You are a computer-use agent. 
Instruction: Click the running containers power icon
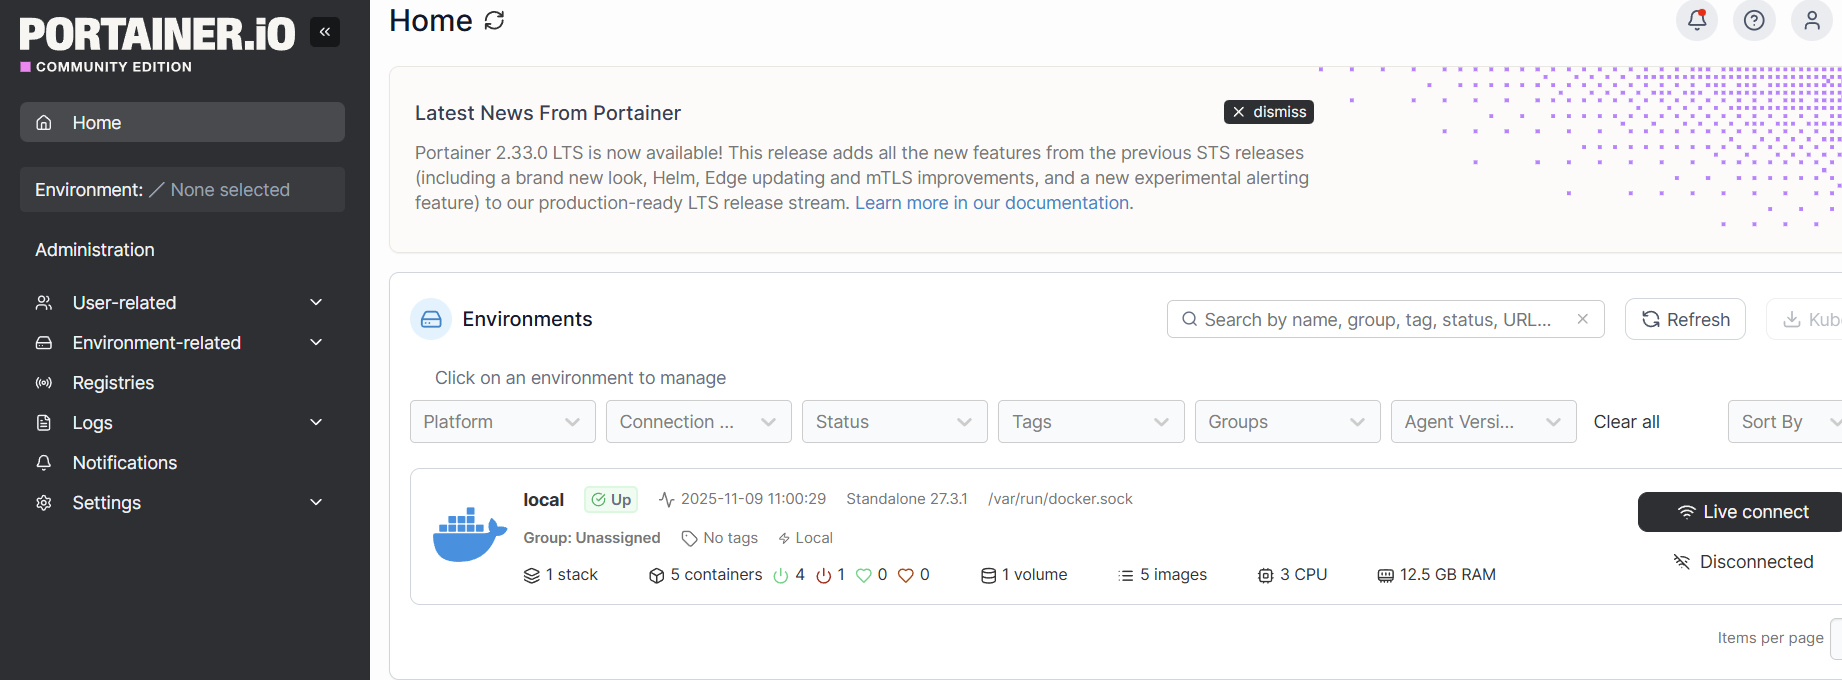[781, 575]
